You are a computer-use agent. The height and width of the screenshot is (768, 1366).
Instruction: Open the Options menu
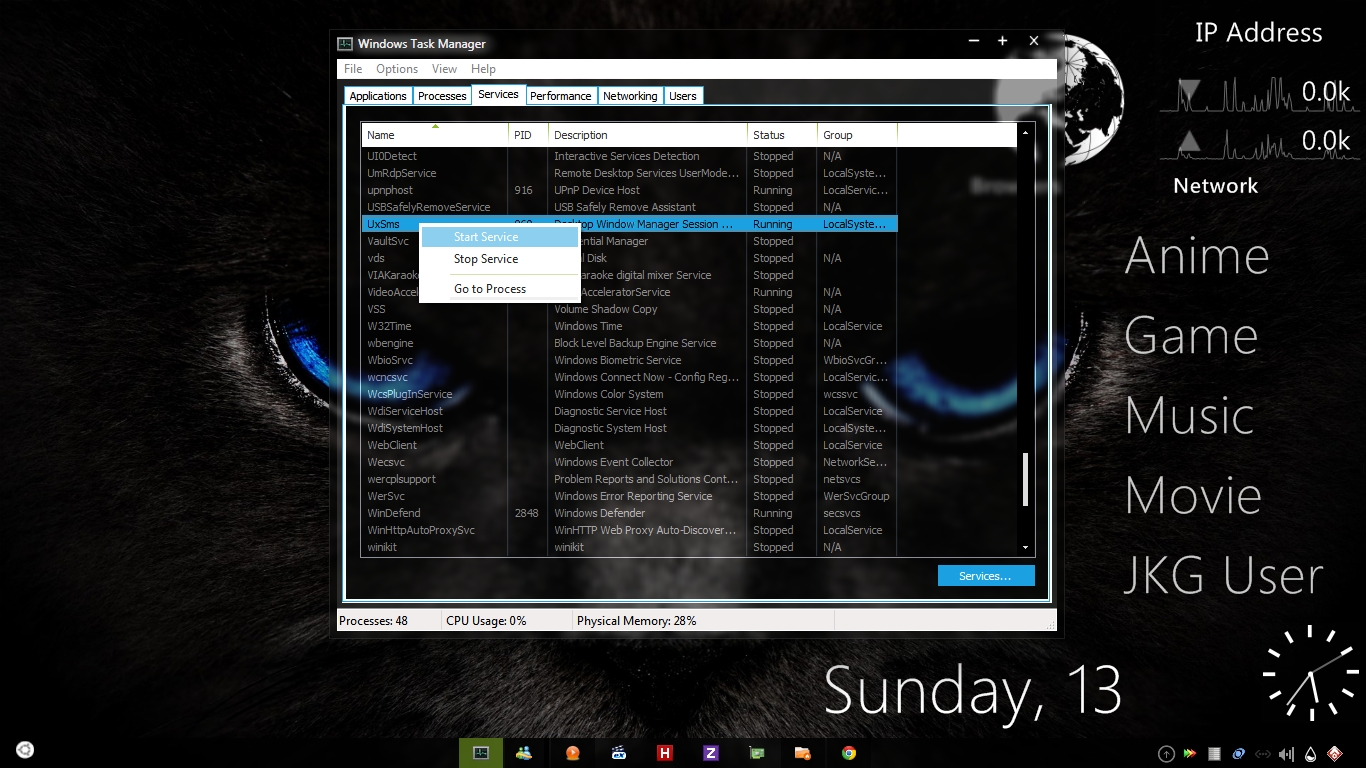(397, 69)
